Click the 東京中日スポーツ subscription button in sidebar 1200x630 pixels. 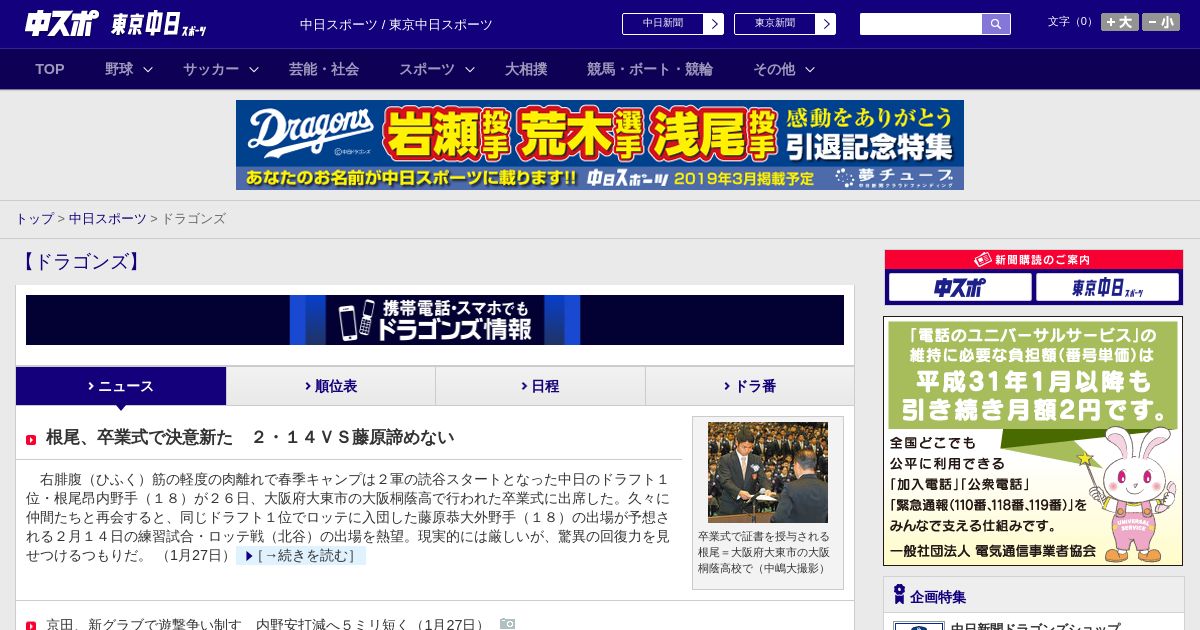pos(1107,288)
